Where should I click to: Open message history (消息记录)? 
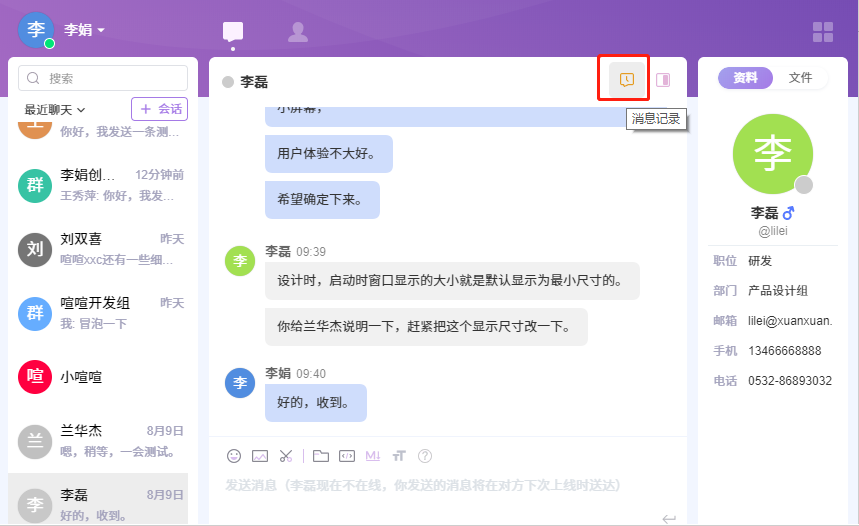[627, 80]
